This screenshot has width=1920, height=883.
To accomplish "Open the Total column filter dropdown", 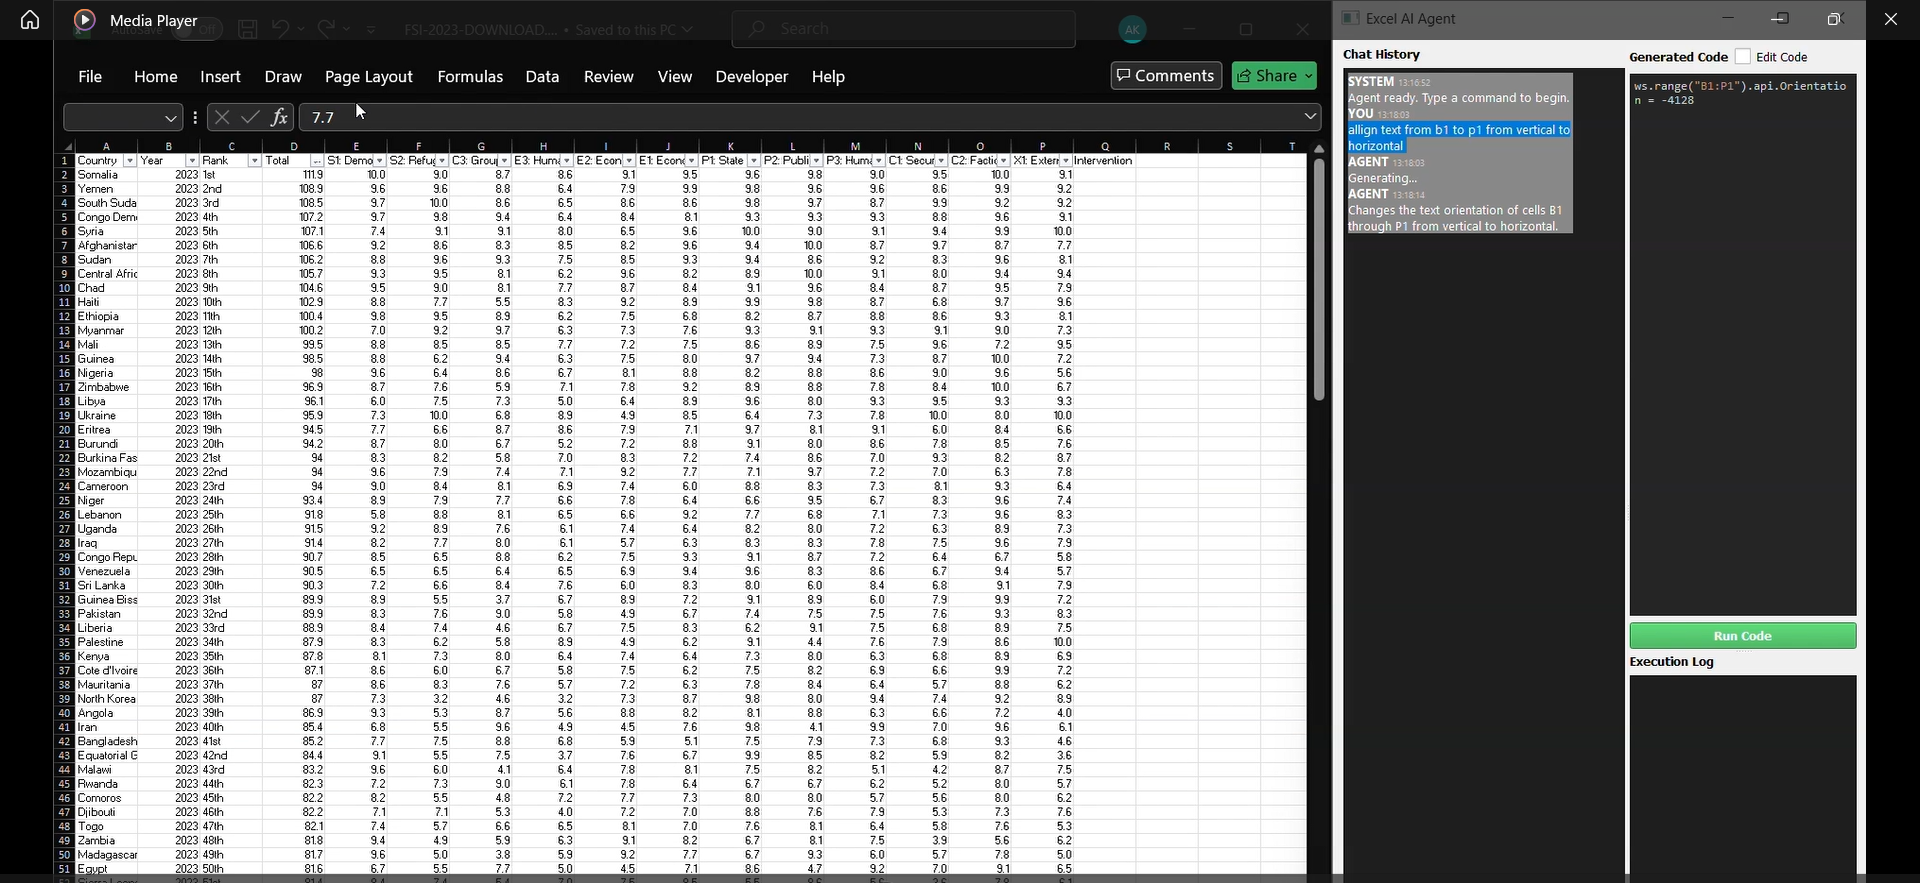I will [x=317, y=161].
